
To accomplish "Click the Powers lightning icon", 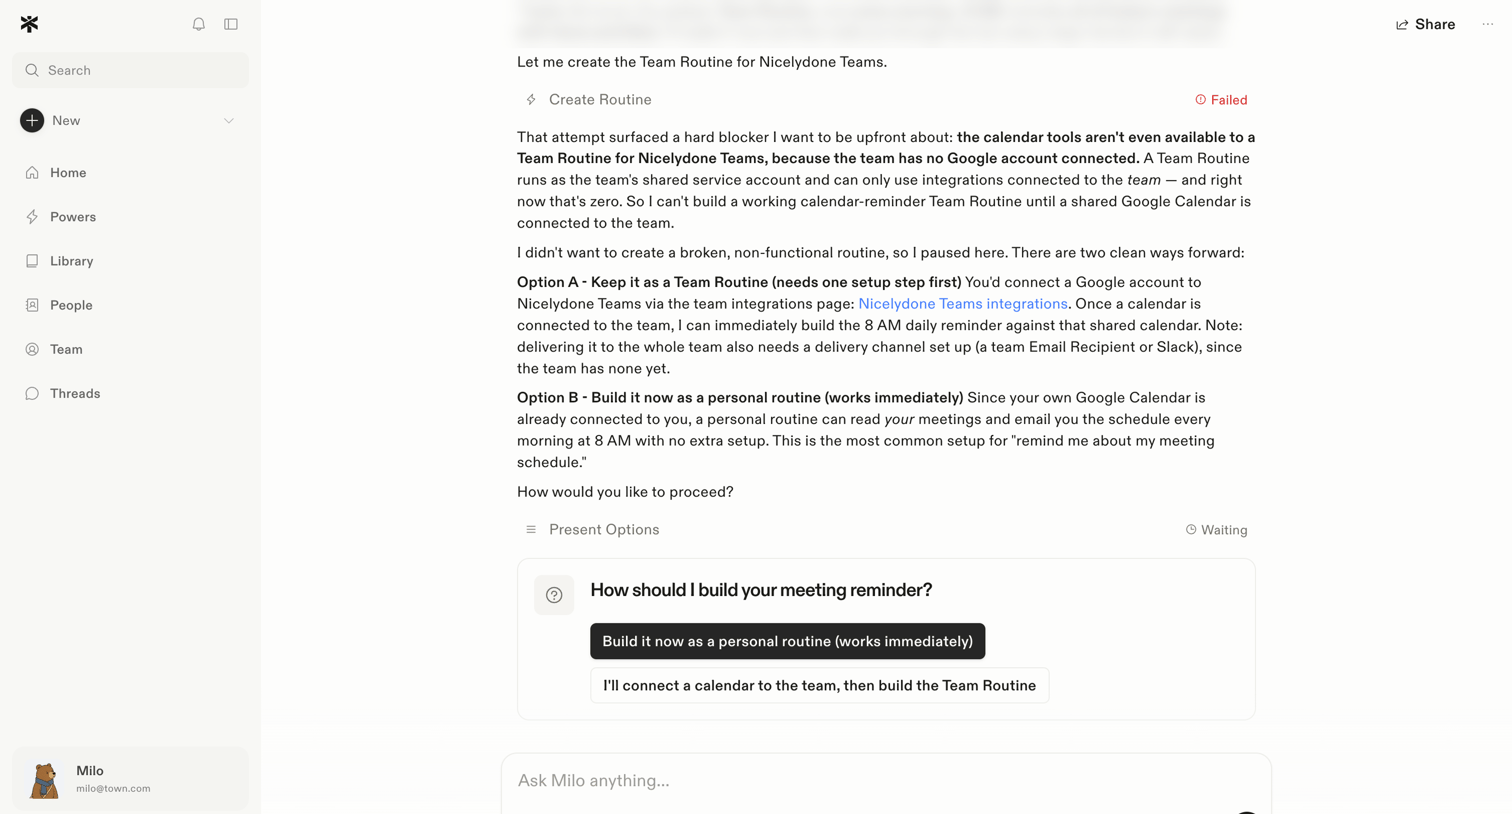I will (x=32, y=217).
